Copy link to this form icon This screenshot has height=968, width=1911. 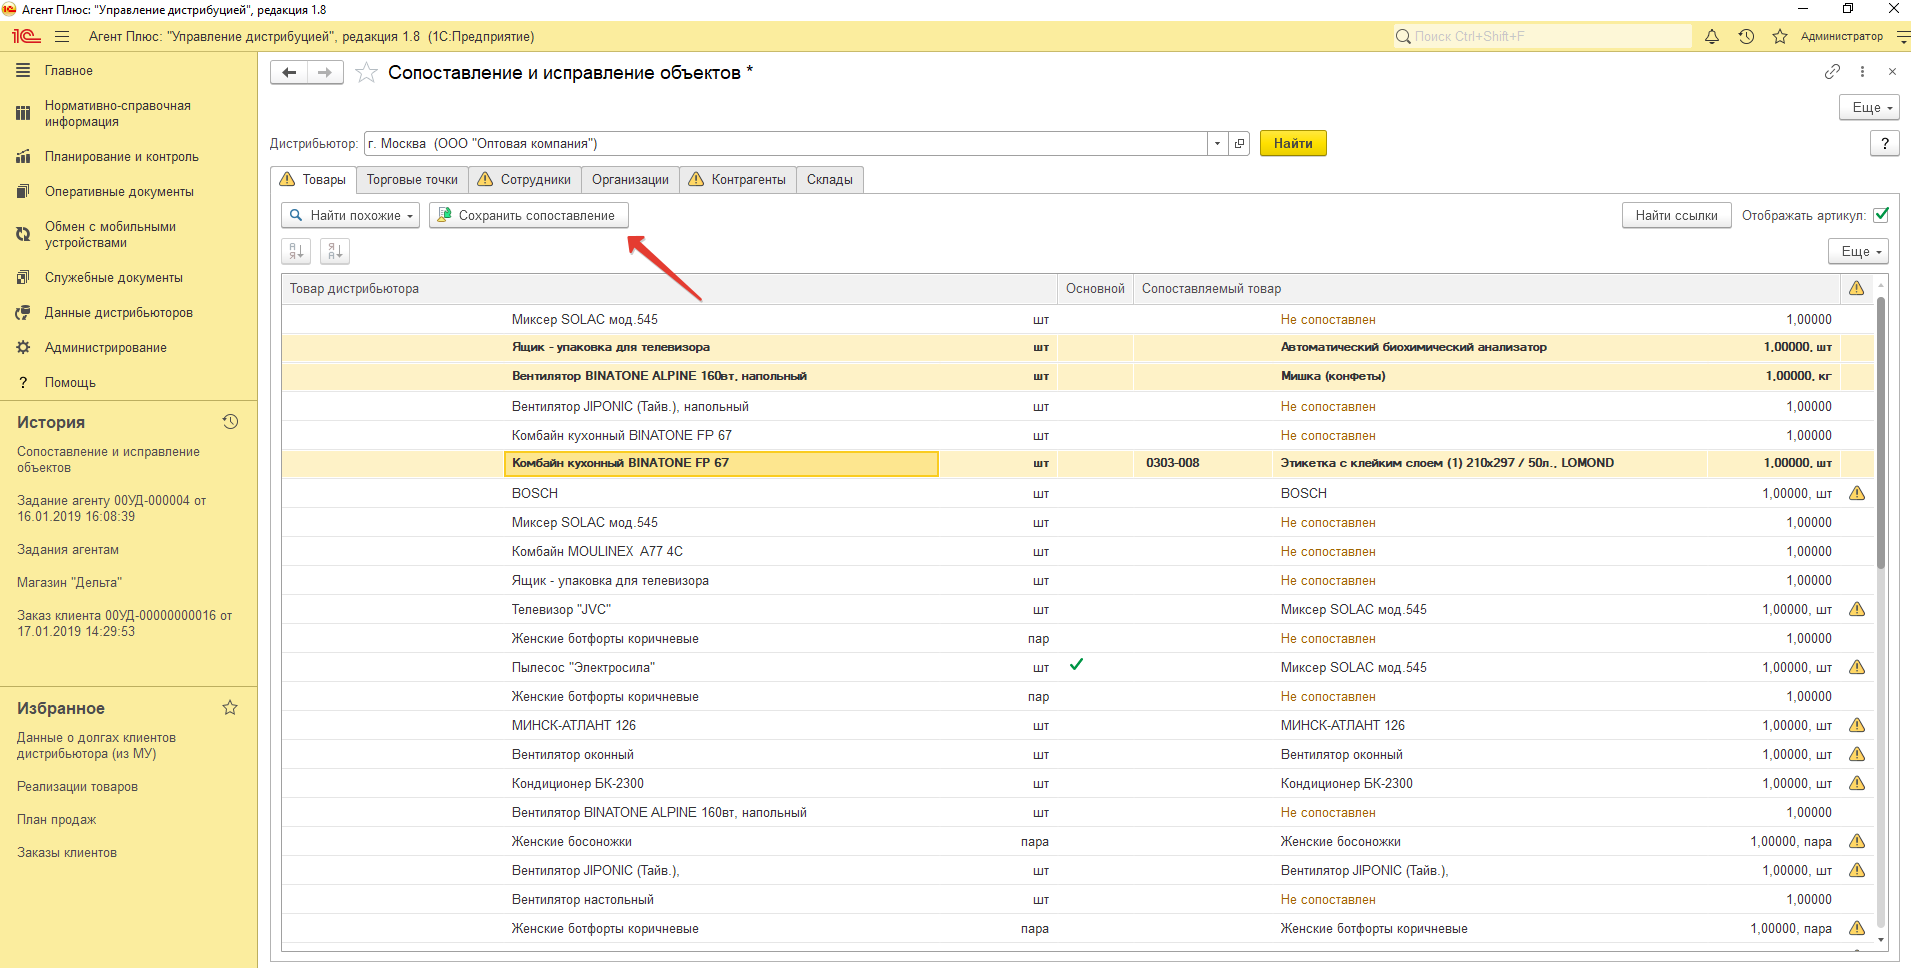[1832, 71]
